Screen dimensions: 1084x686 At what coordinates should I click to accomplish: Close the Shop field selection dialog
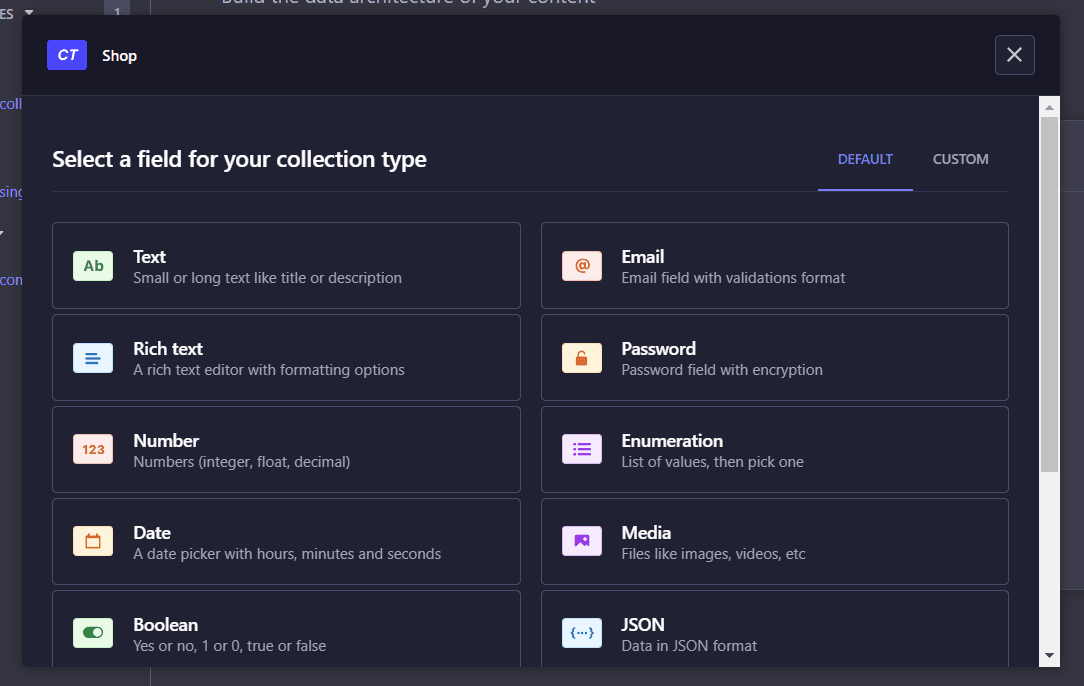tap(1014, 55)
